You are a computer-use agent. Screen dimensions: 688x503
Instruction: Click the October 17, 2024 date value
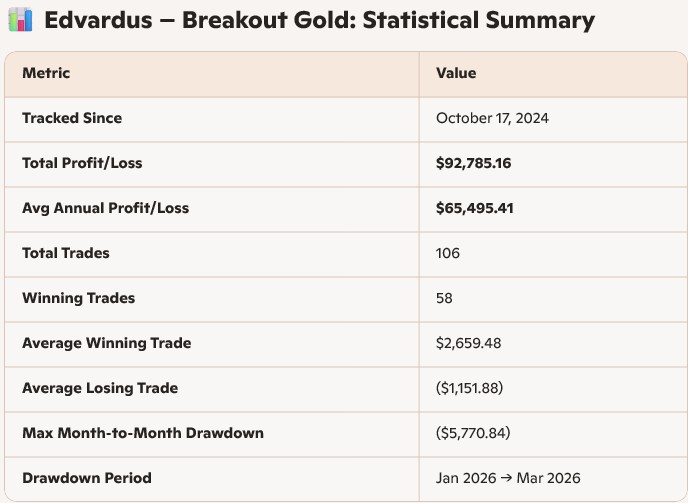click(492, 118)
